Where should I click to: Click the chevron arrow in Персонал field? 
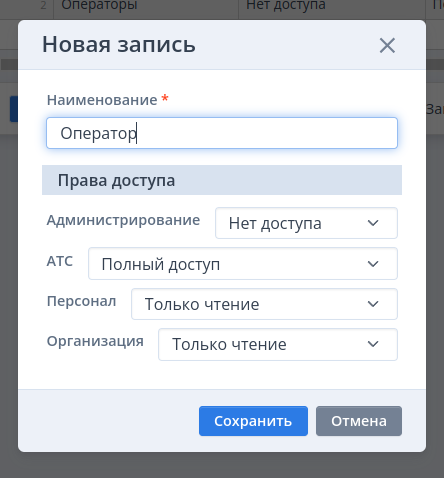coord(373,304)
